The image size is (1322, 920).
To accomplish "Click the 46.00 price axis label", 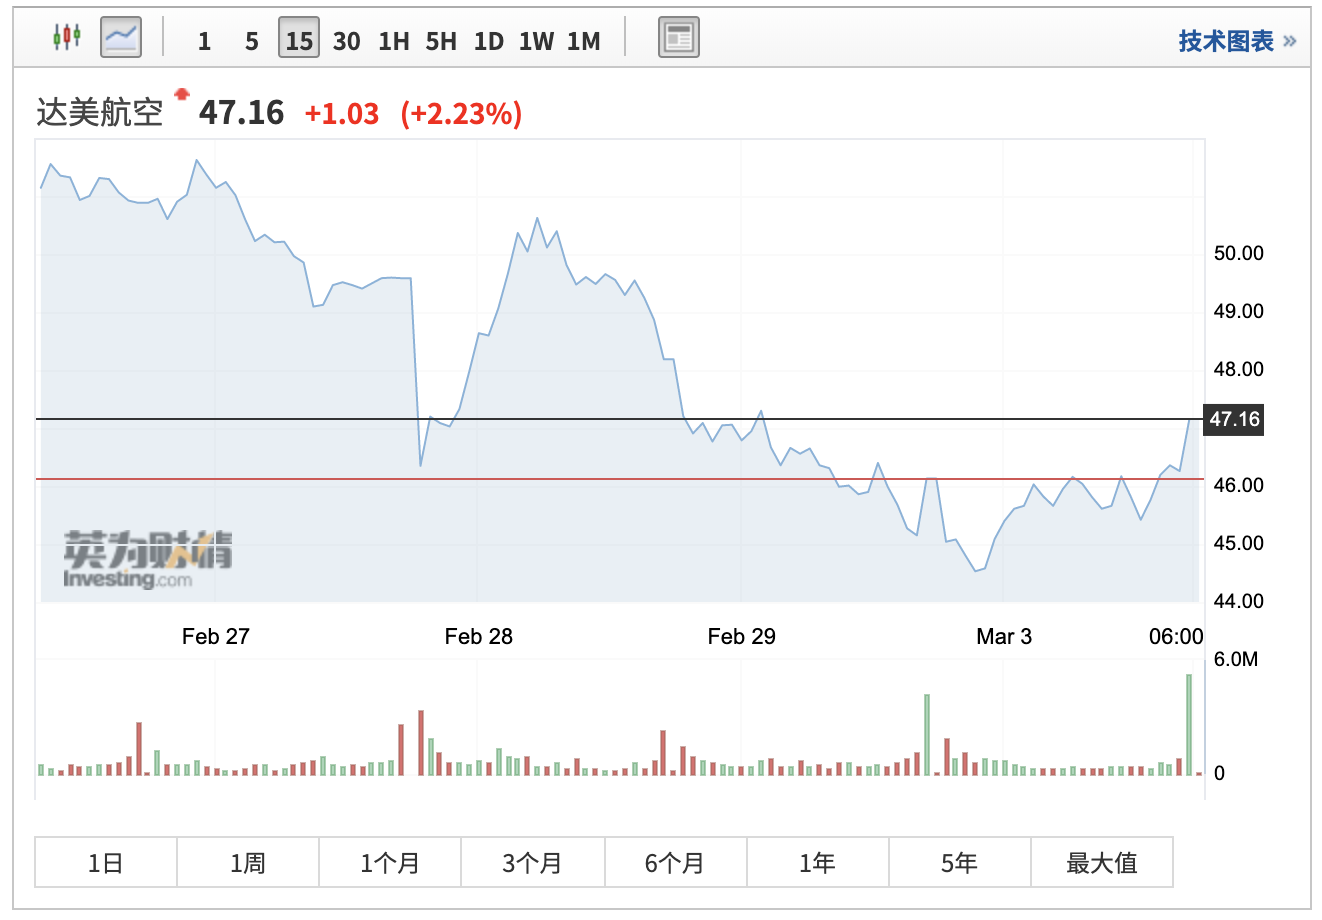I will [1239, 486].
